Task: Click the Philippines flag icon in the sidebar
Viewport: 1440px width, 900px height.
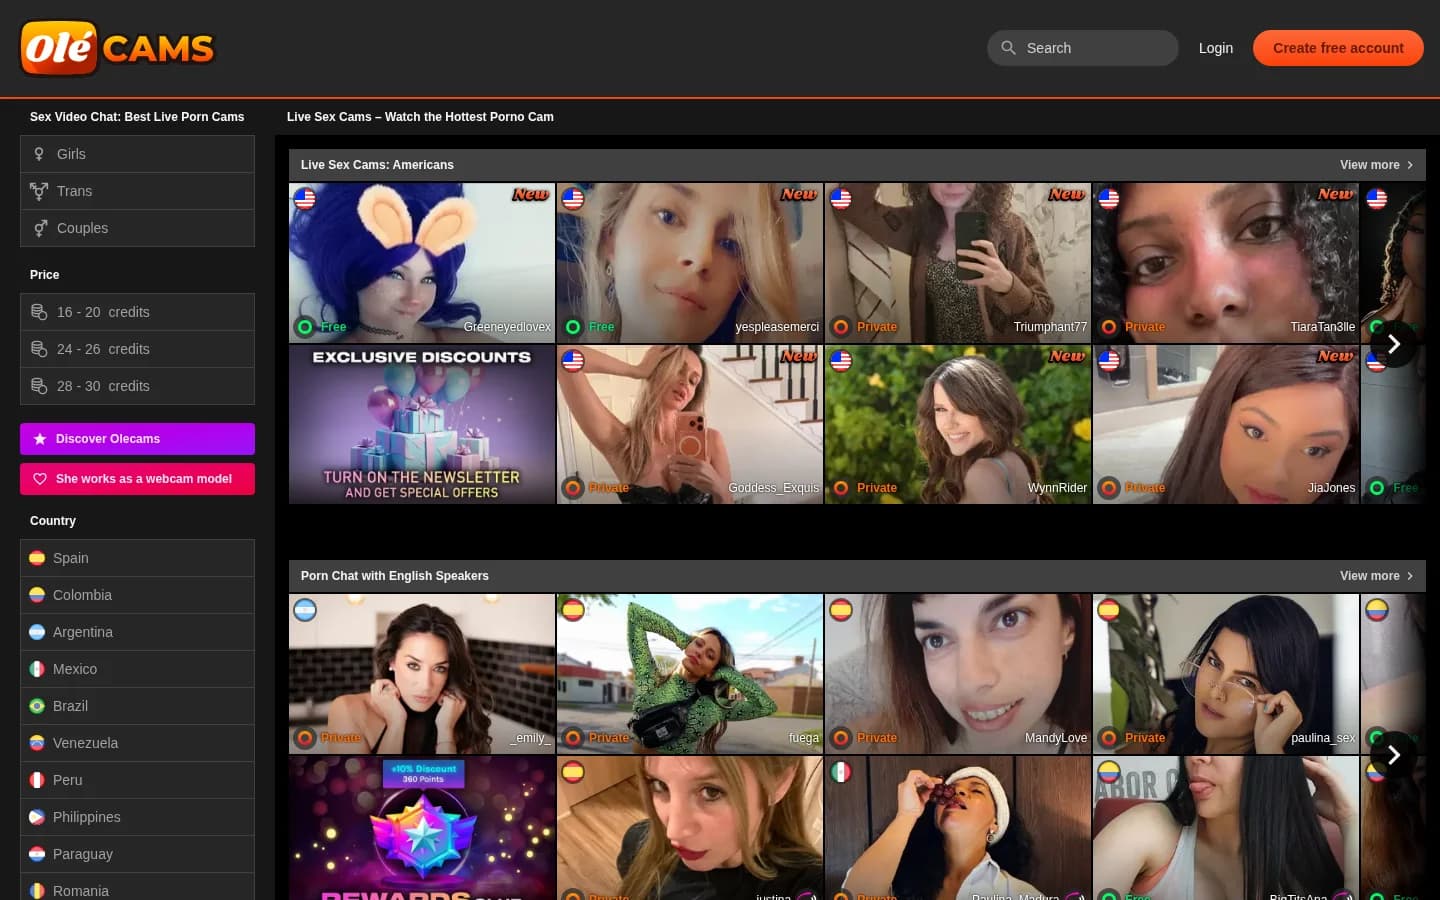Action: coord(37,817)
